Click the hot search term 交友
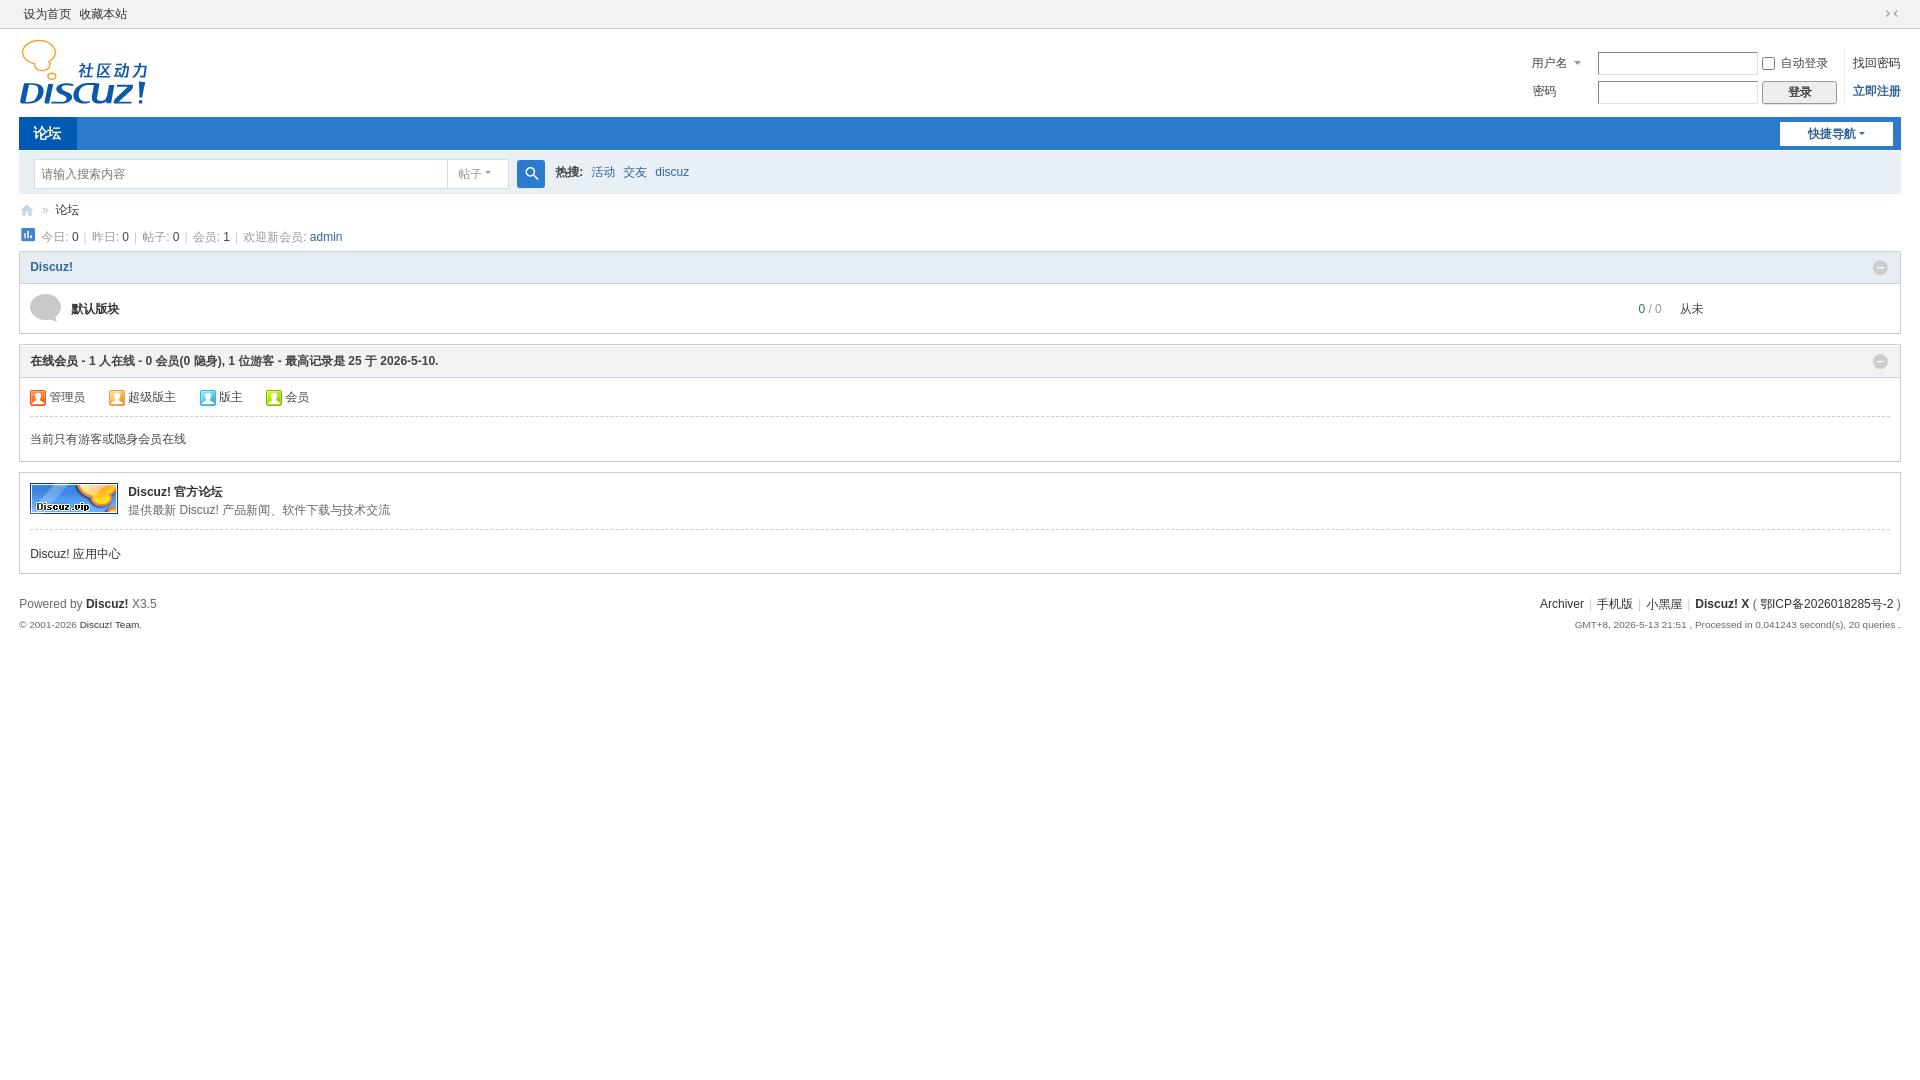The image size is (1920, 1080). (635, 172)
